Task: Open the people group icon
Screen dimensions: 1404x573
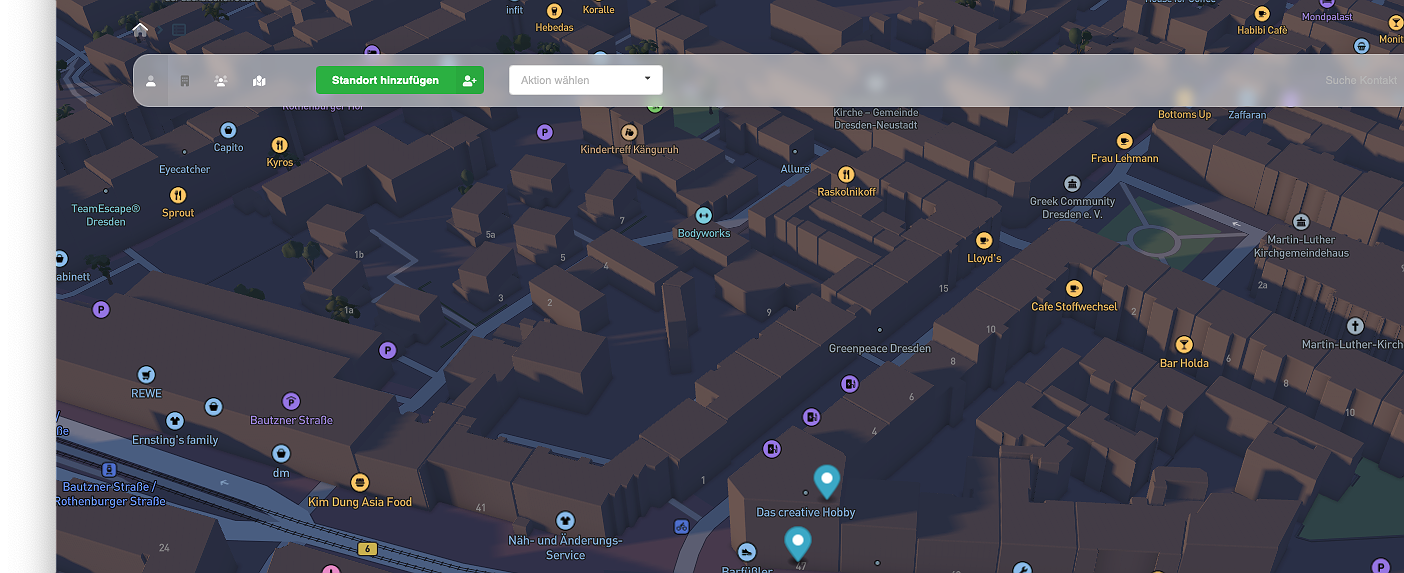Action: tap(221, 81)
